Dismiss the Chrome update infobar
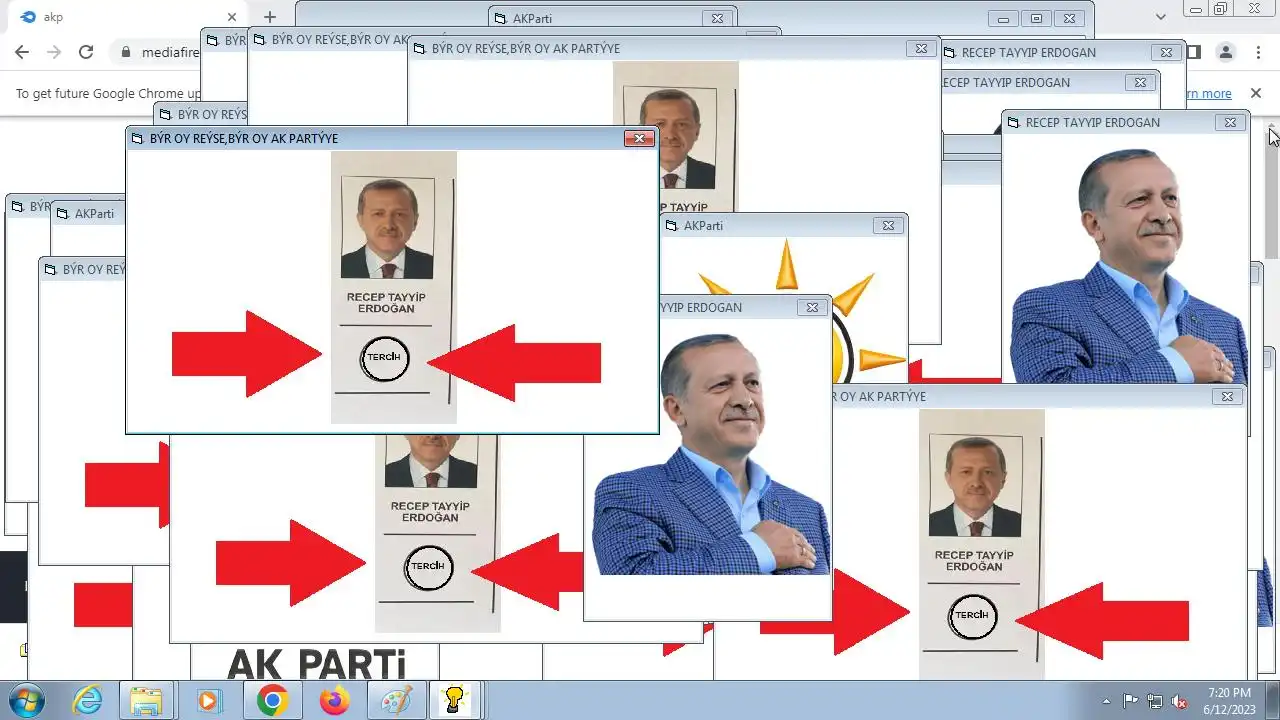This screenshot has width=1280, height=720. coord(1256,93)
